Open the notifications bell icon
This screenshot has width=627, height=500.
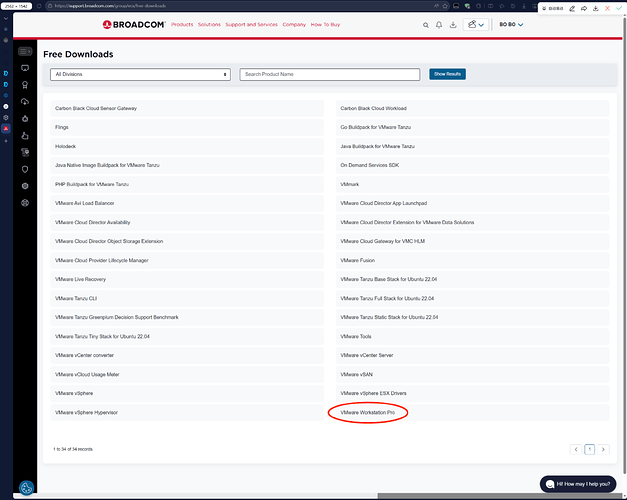(x=439, y=25)
